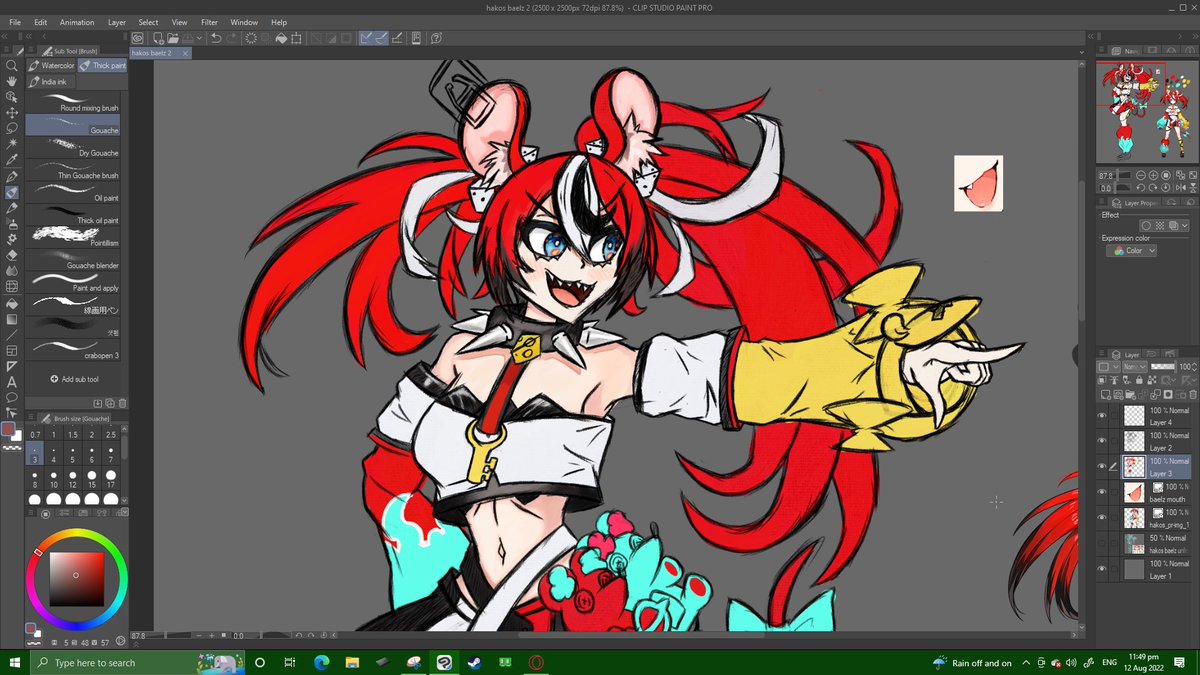Select the Balloon tool
Viewport: 1200px width, 675px height.
pyautogui.click(x=12, y=397)
